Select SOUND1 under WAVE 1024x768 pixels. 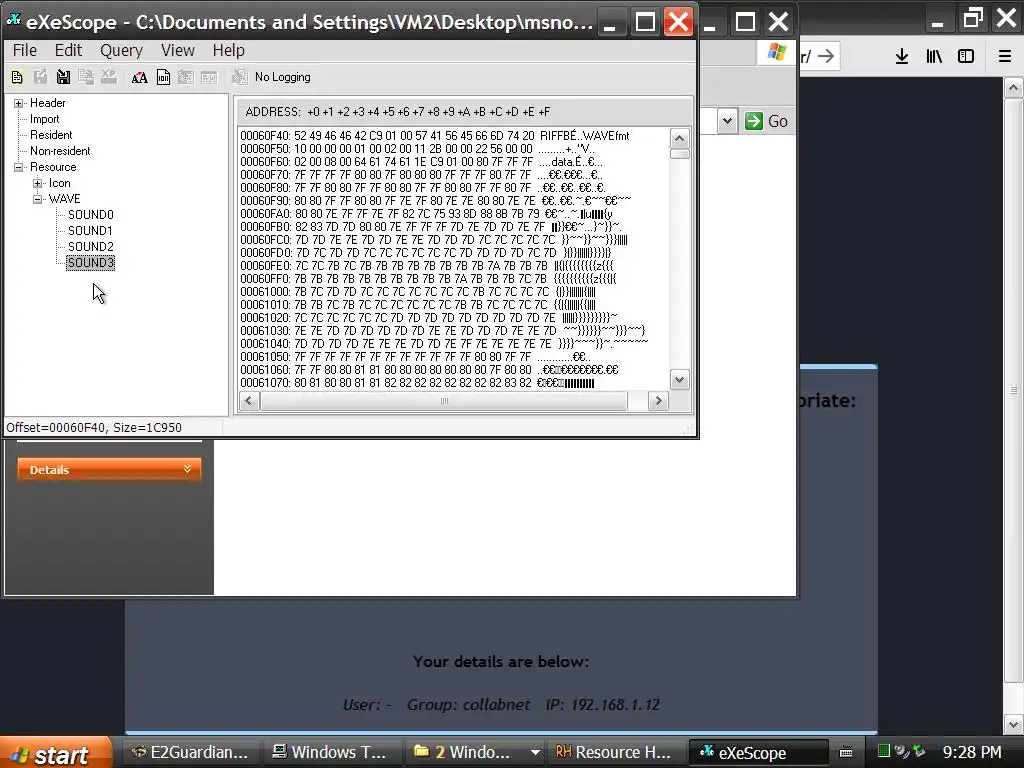click(90, 231)
